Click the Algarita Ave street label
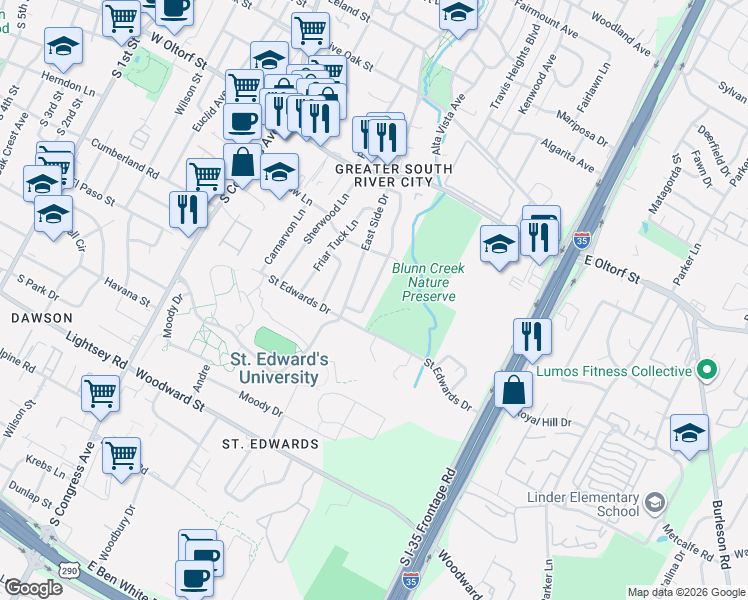The image size is (748, 600). coord(567,155)
